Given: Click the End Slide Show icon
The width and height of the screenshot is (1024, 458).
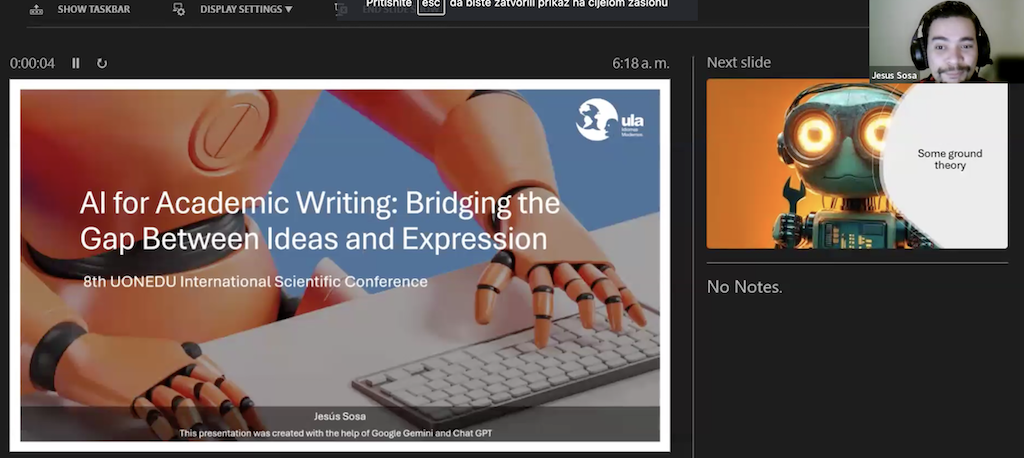Looking at the screenshot, I should 340,8.
